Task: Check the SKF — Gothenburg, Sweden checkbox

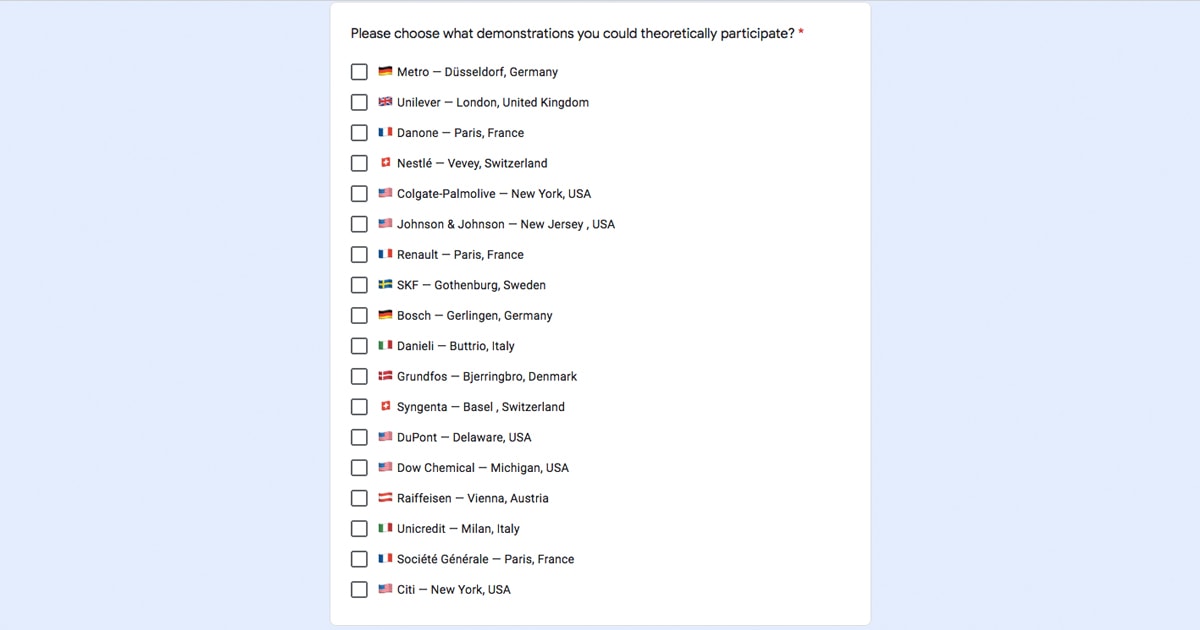Action: 359,285
